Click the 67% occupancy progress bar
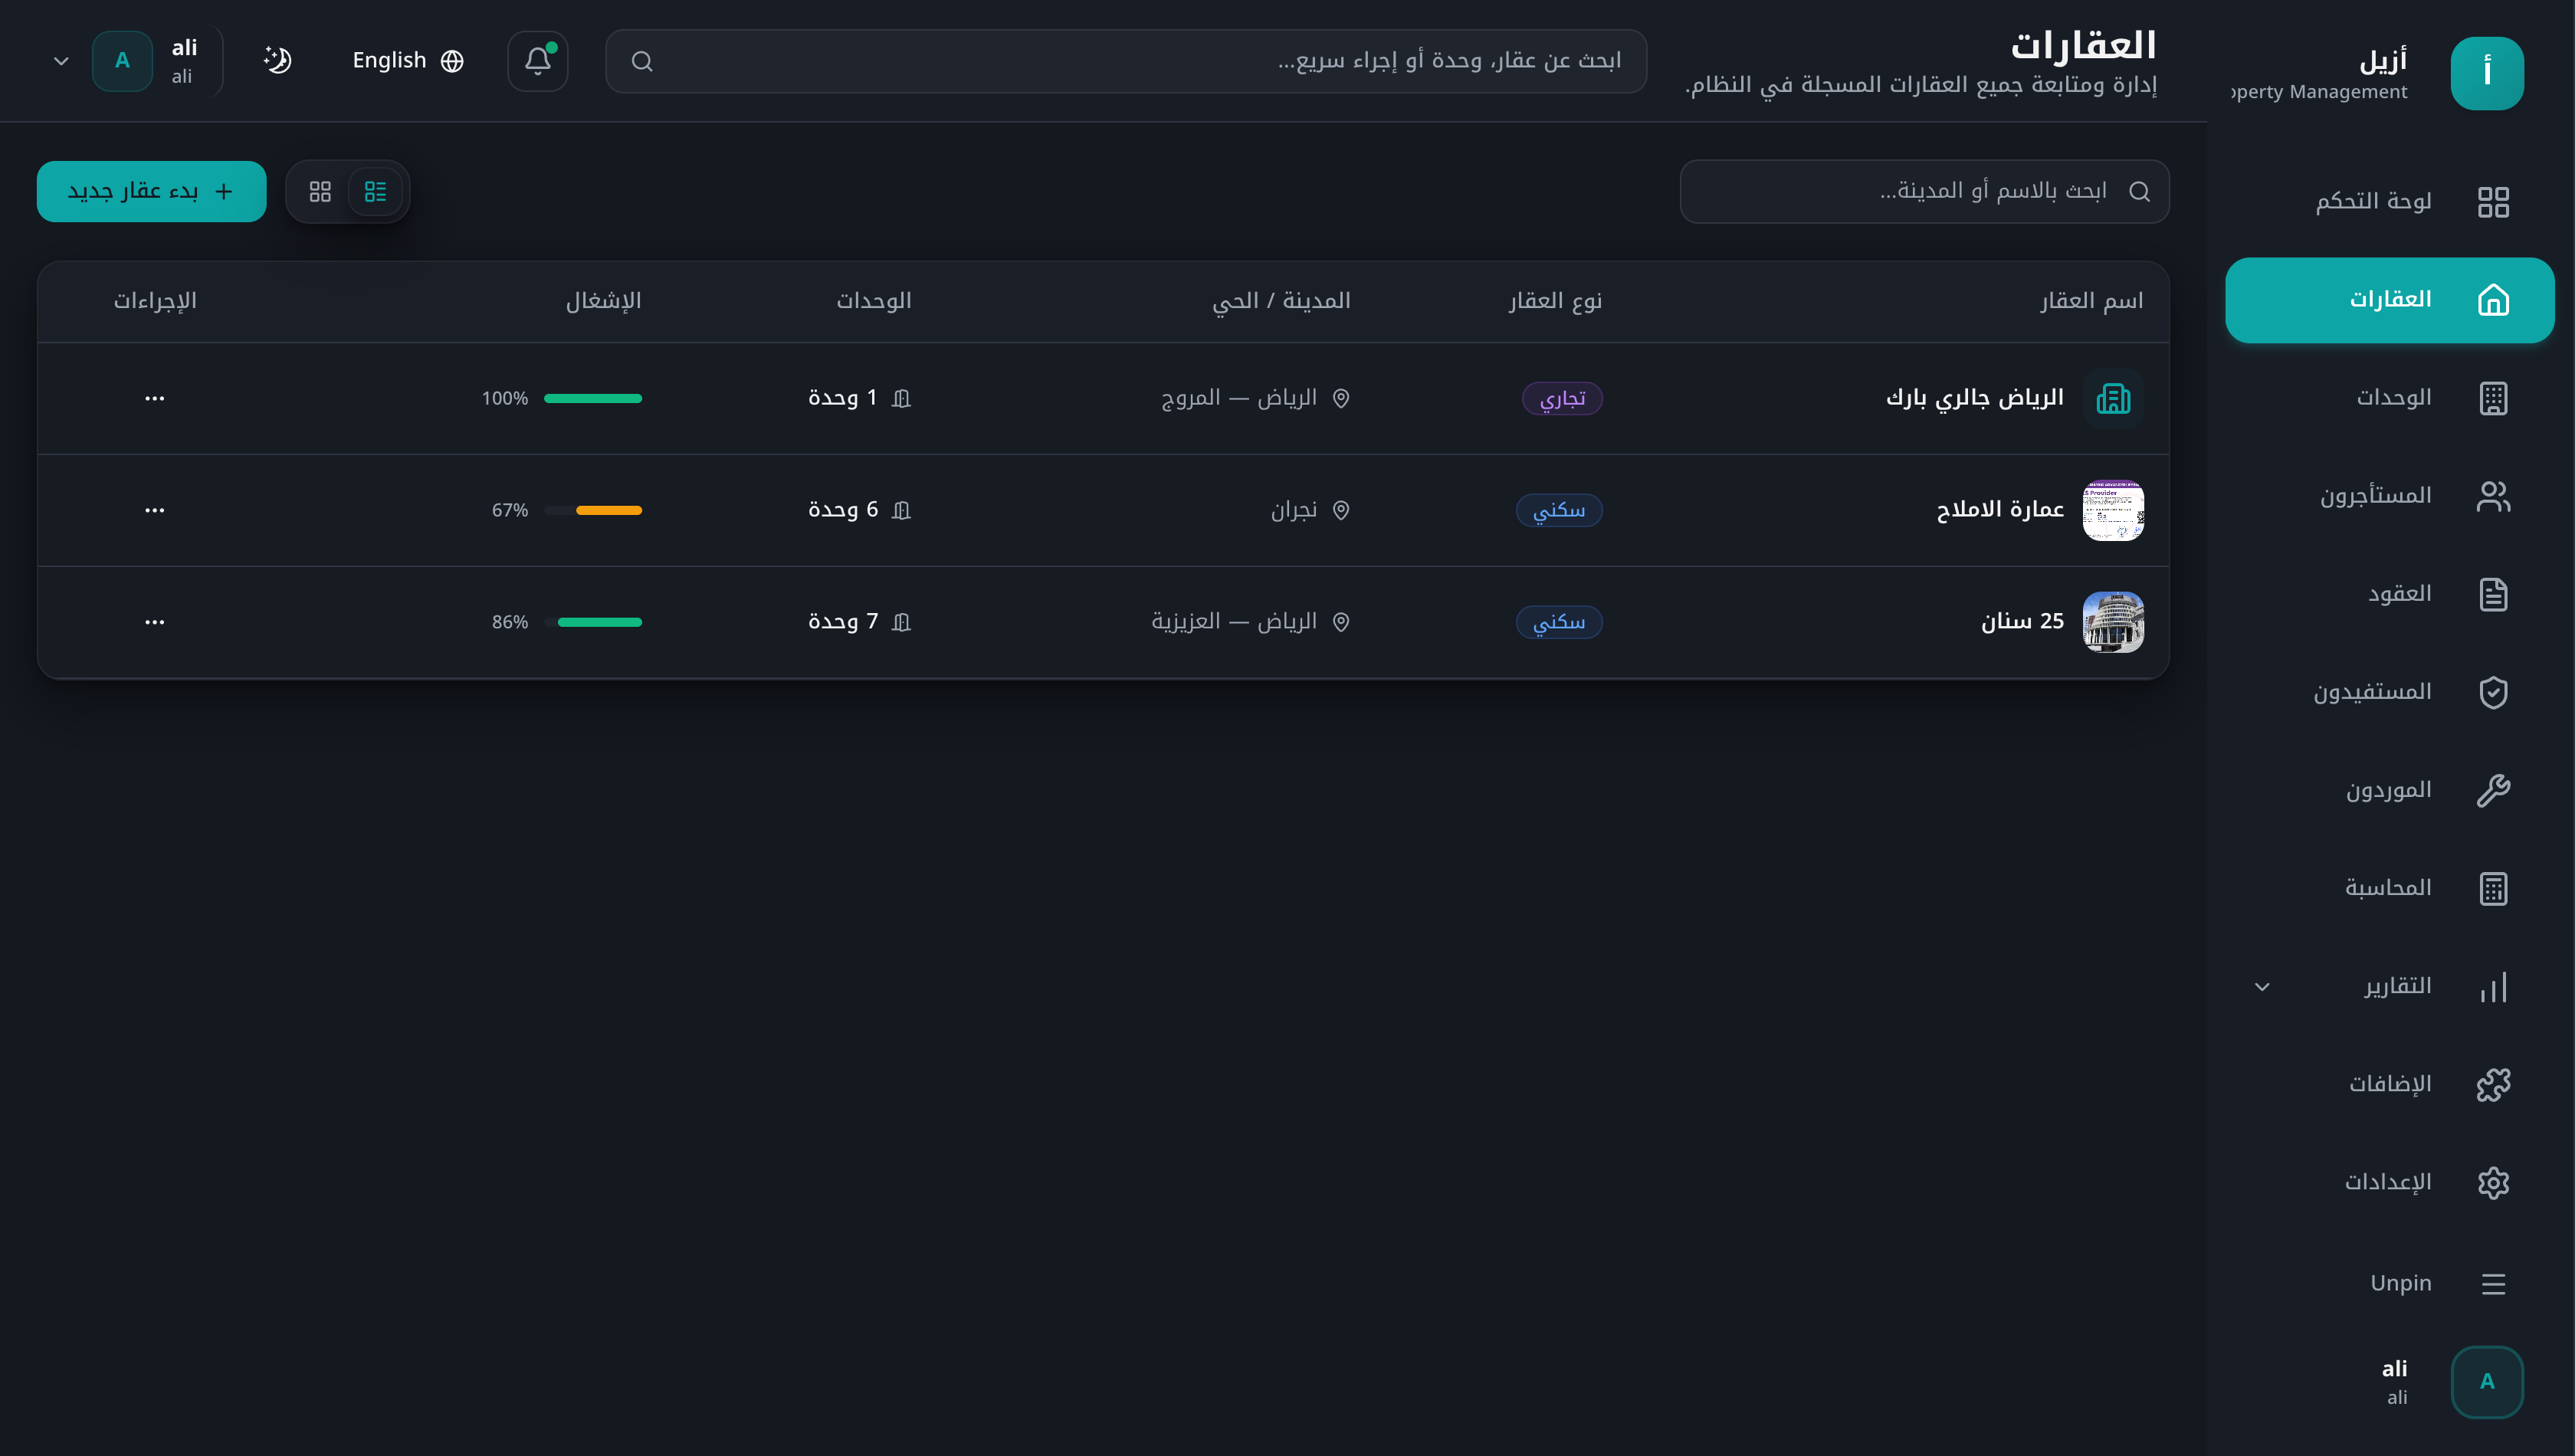 click(x=592, y=510)
